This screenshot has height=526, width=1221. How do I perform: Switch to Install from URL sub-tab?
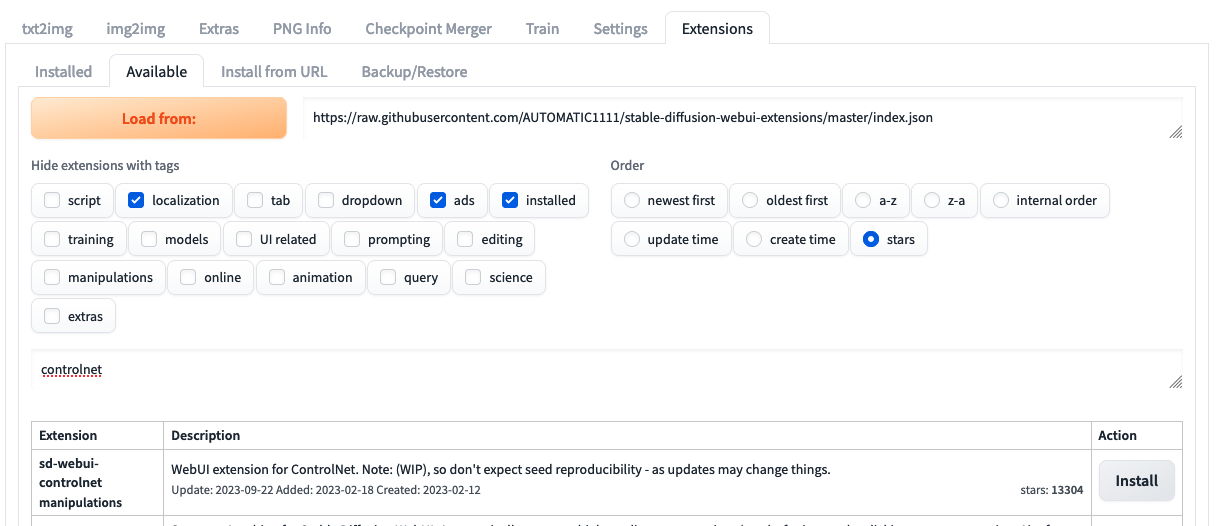[x=273, y=71]
